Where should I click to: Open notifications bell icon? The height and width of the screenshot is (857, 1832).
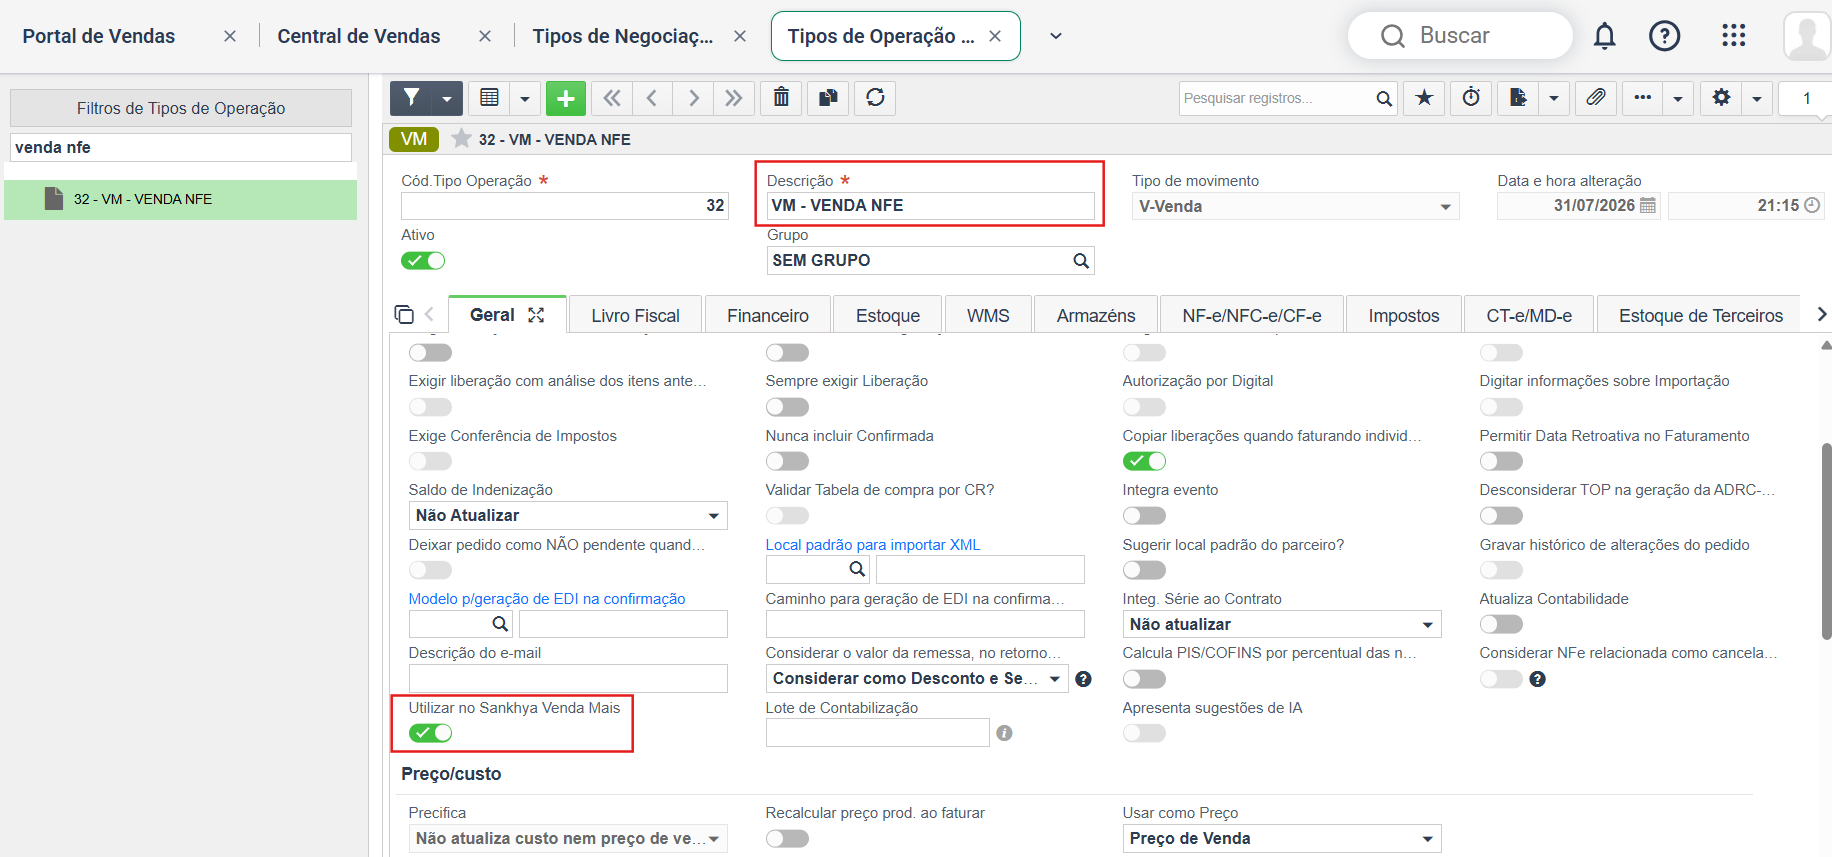pyautogui.click(x=1604, y=36)
